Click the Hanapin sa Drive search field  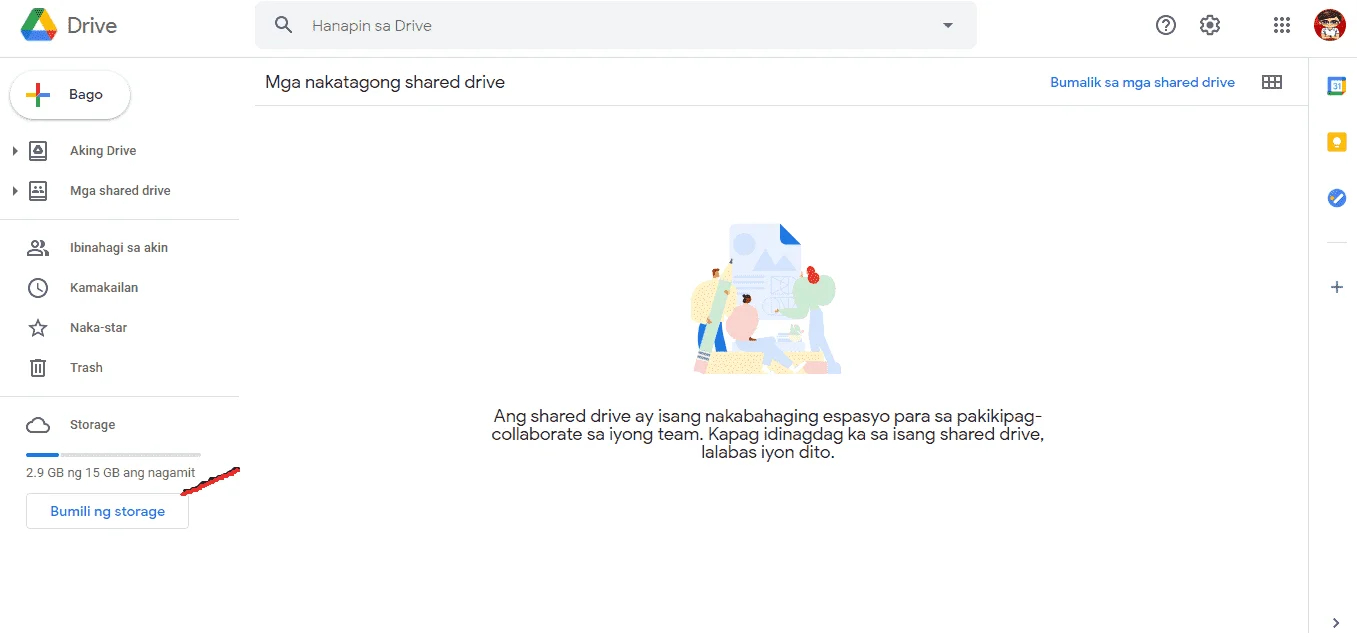coord(615,25)
